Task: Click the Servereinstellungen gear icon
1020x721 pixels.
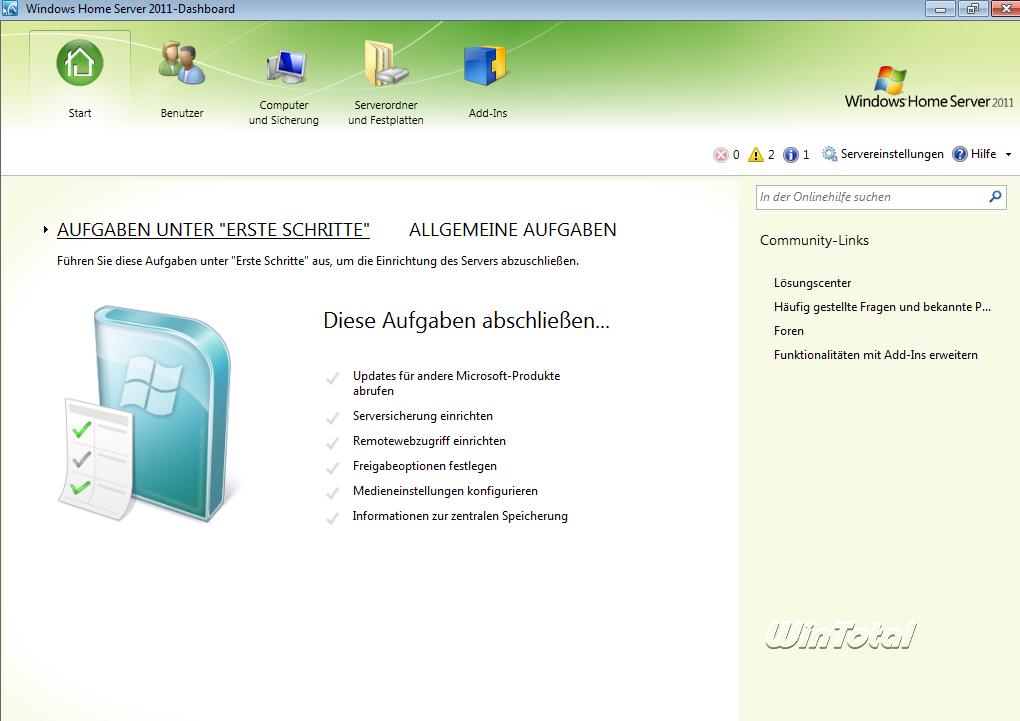Action: (x=829, y=154)
